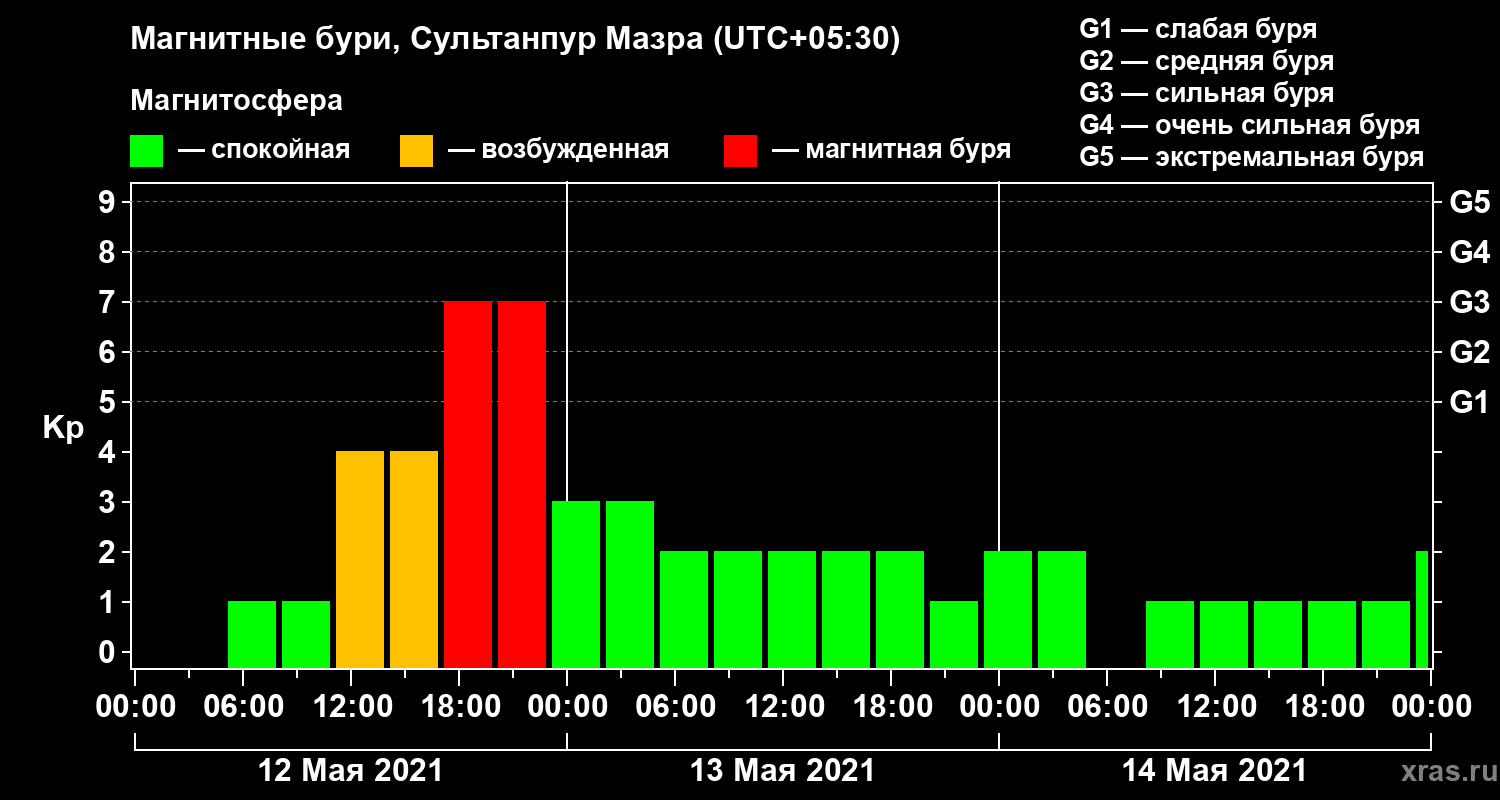Click the '13 Мая 2021' date label

coord(782,771)
